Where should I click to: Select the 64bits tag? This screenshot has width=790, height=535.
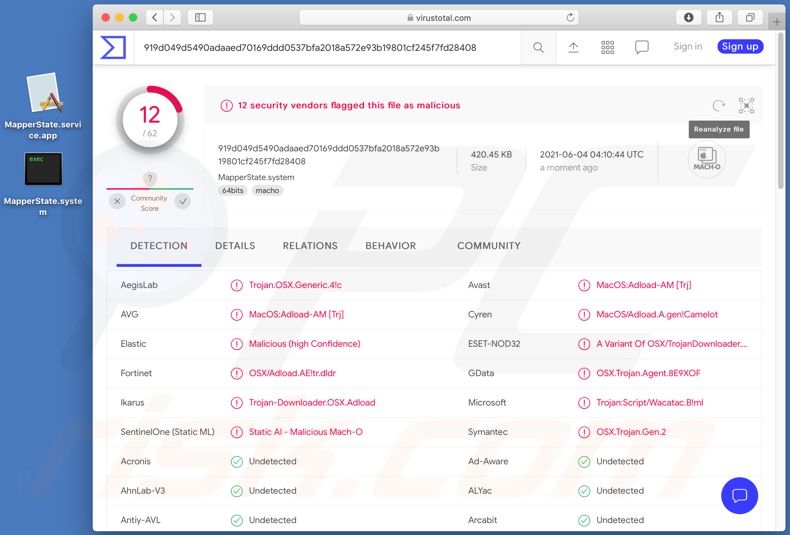pyautogui.click(x=233, y=190)
